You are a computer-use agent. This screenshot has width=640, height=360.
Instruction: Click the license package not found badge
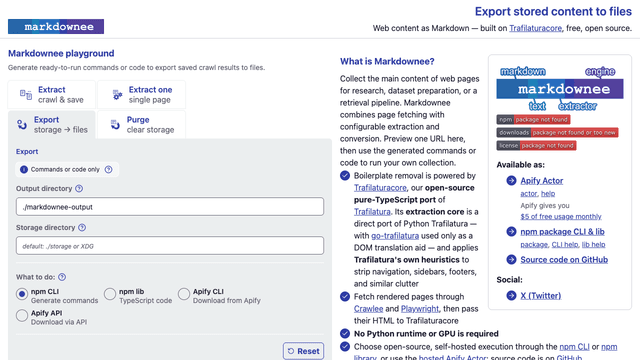point(536,146)
